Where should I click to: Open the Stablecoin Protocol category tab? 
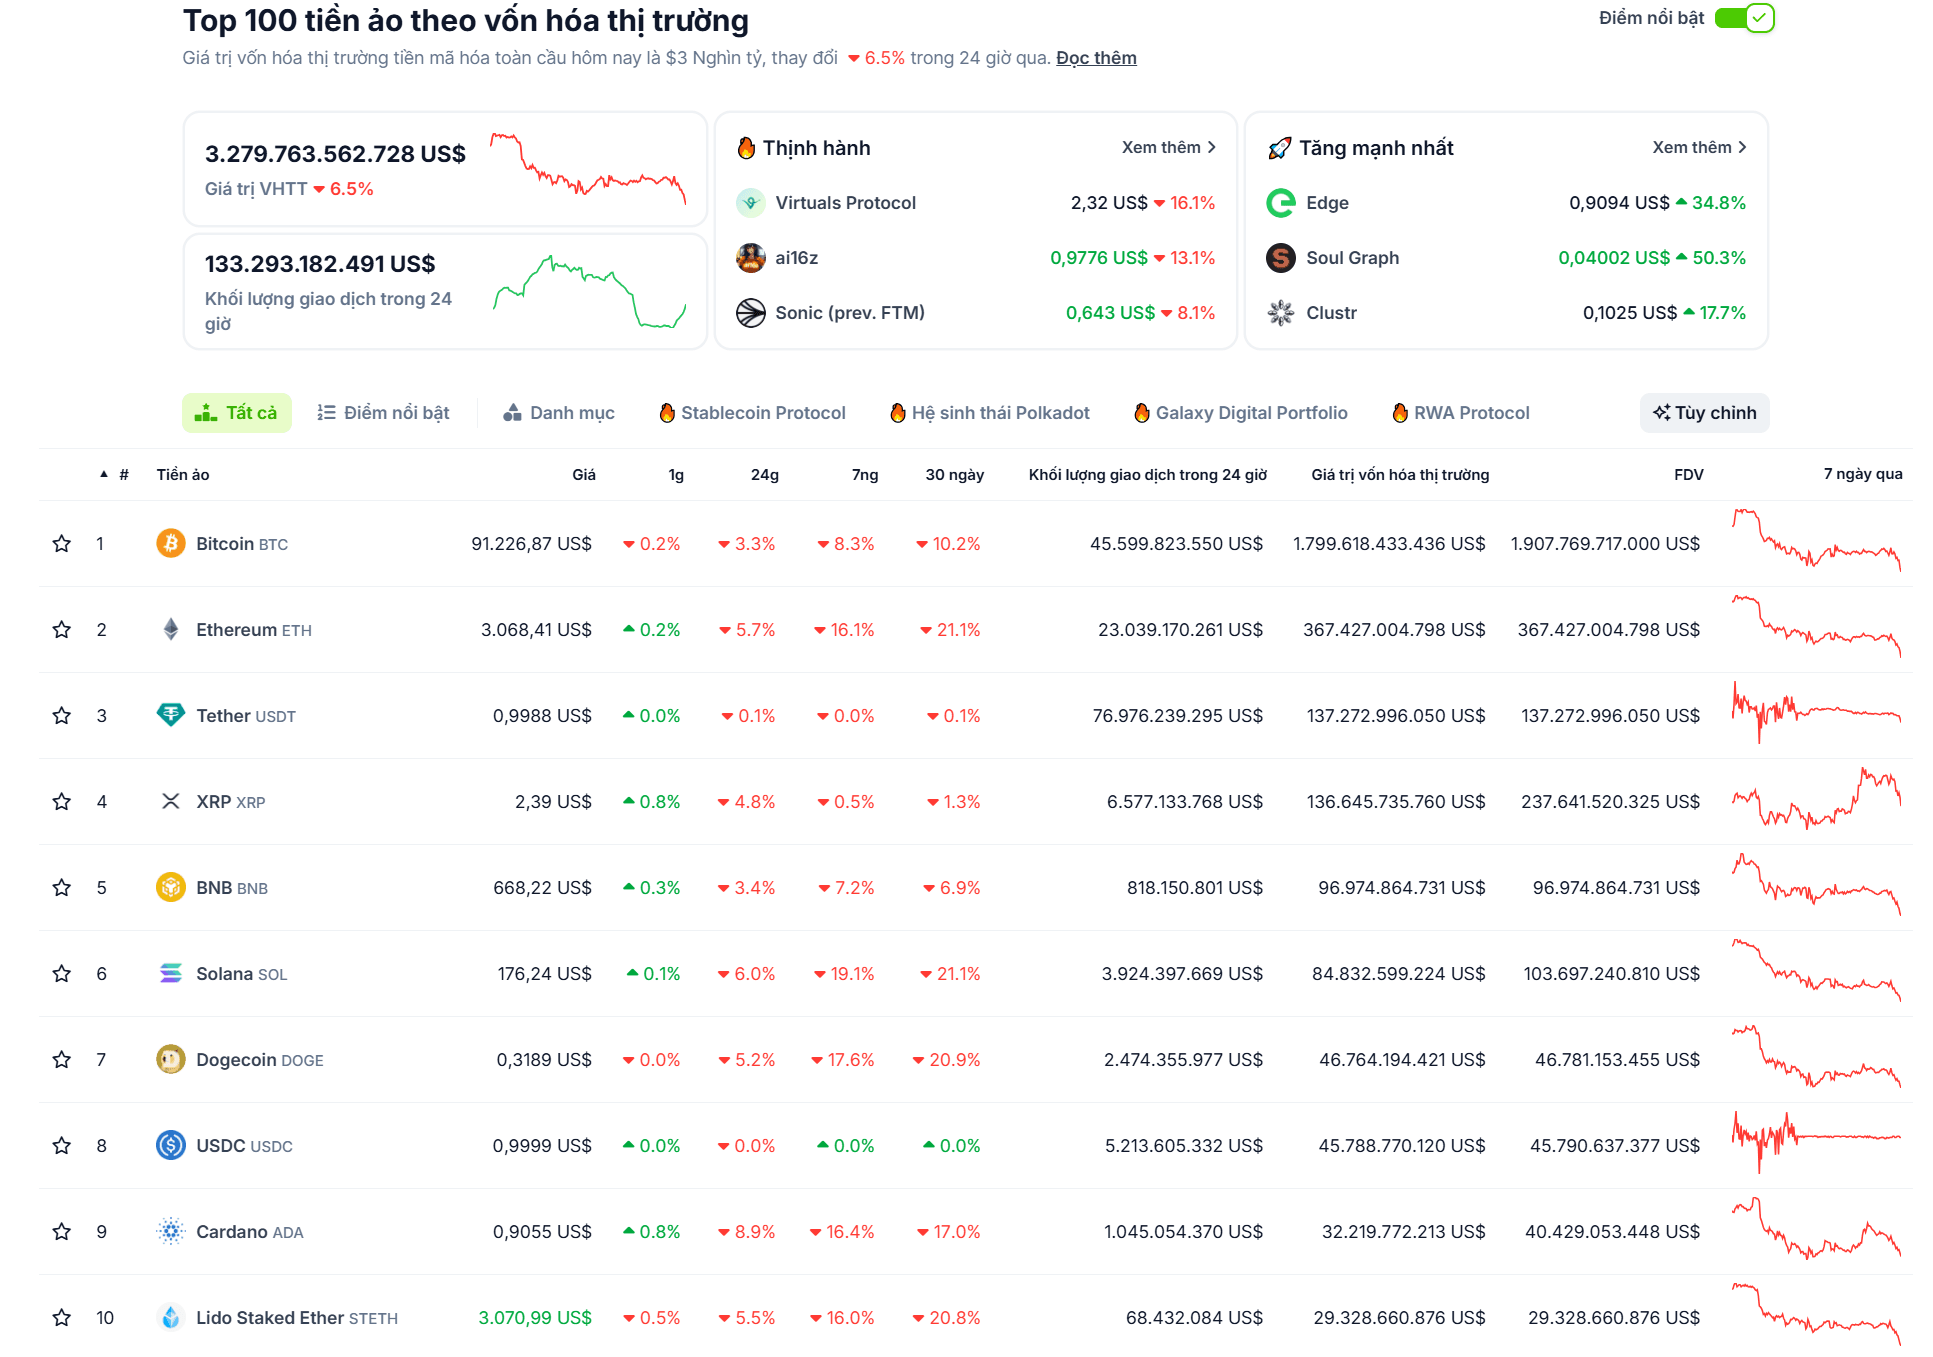[x=753, y=413]
